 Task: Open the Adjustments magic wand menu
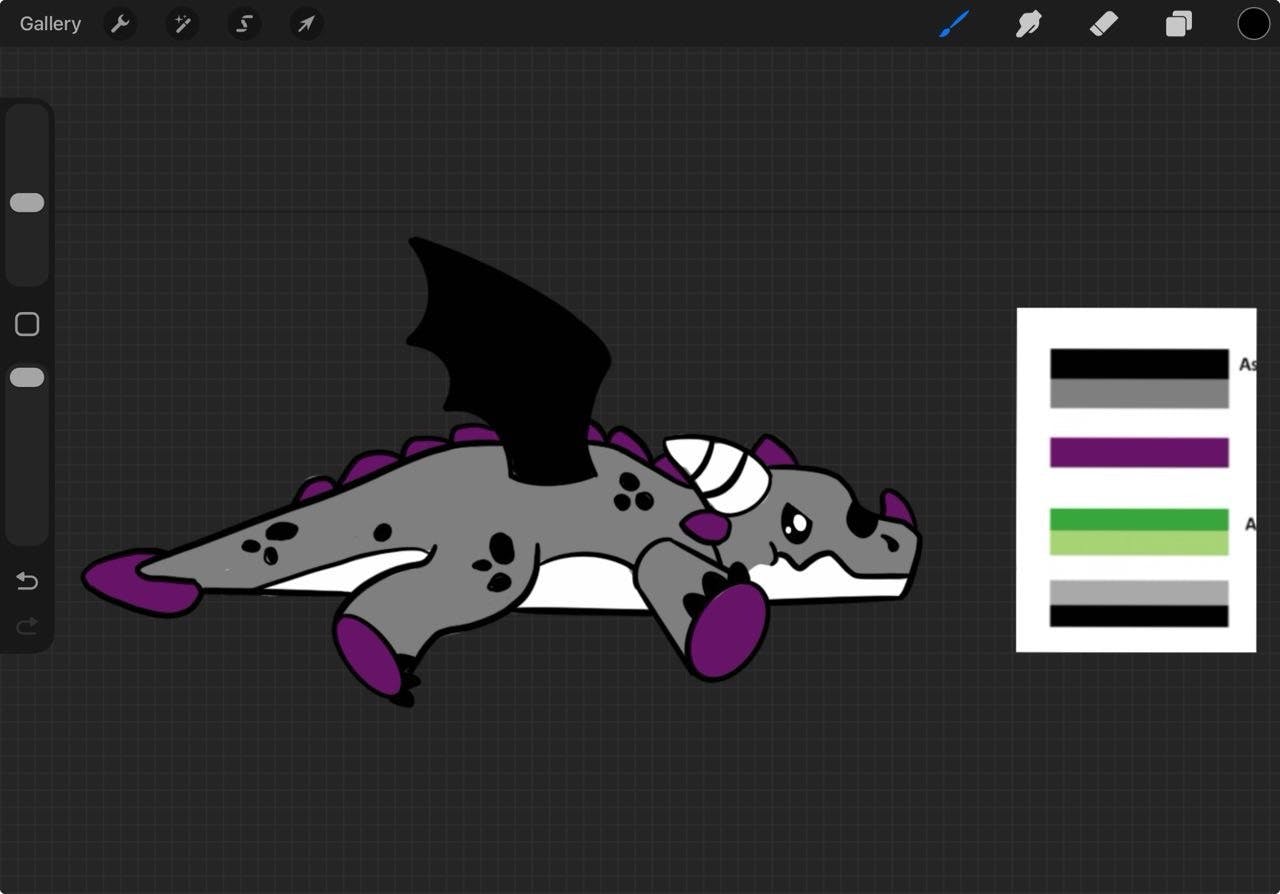coord(182,24)
